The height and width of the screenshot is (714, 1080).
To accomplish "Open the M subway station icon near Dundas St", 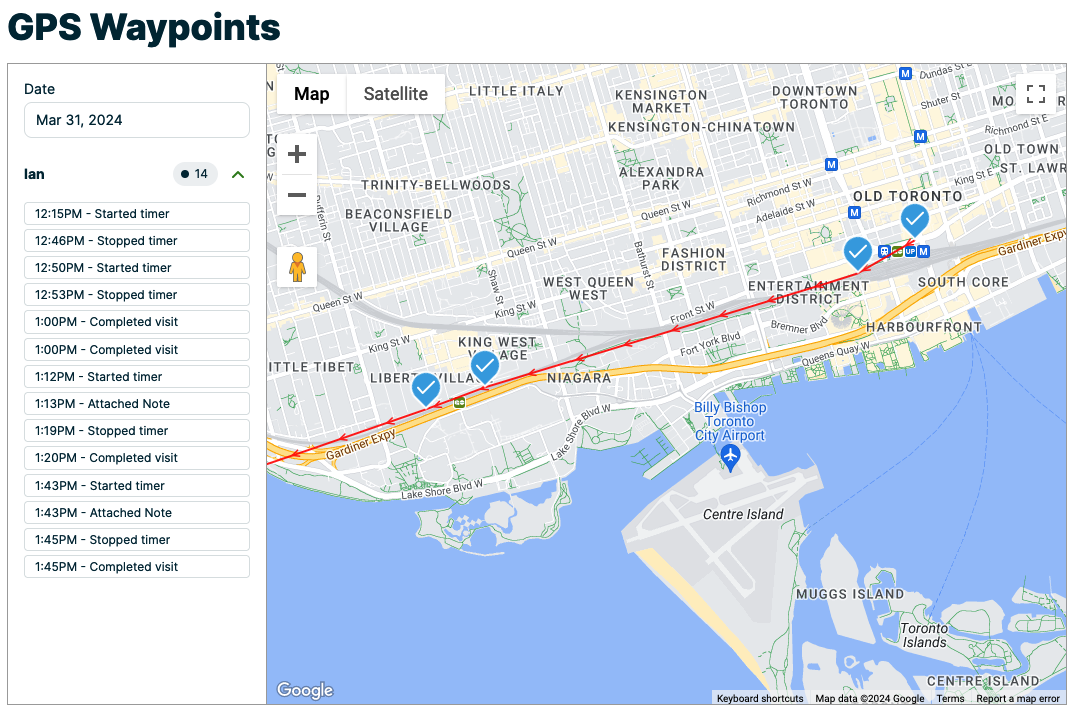I will click(x=905, y=72).
